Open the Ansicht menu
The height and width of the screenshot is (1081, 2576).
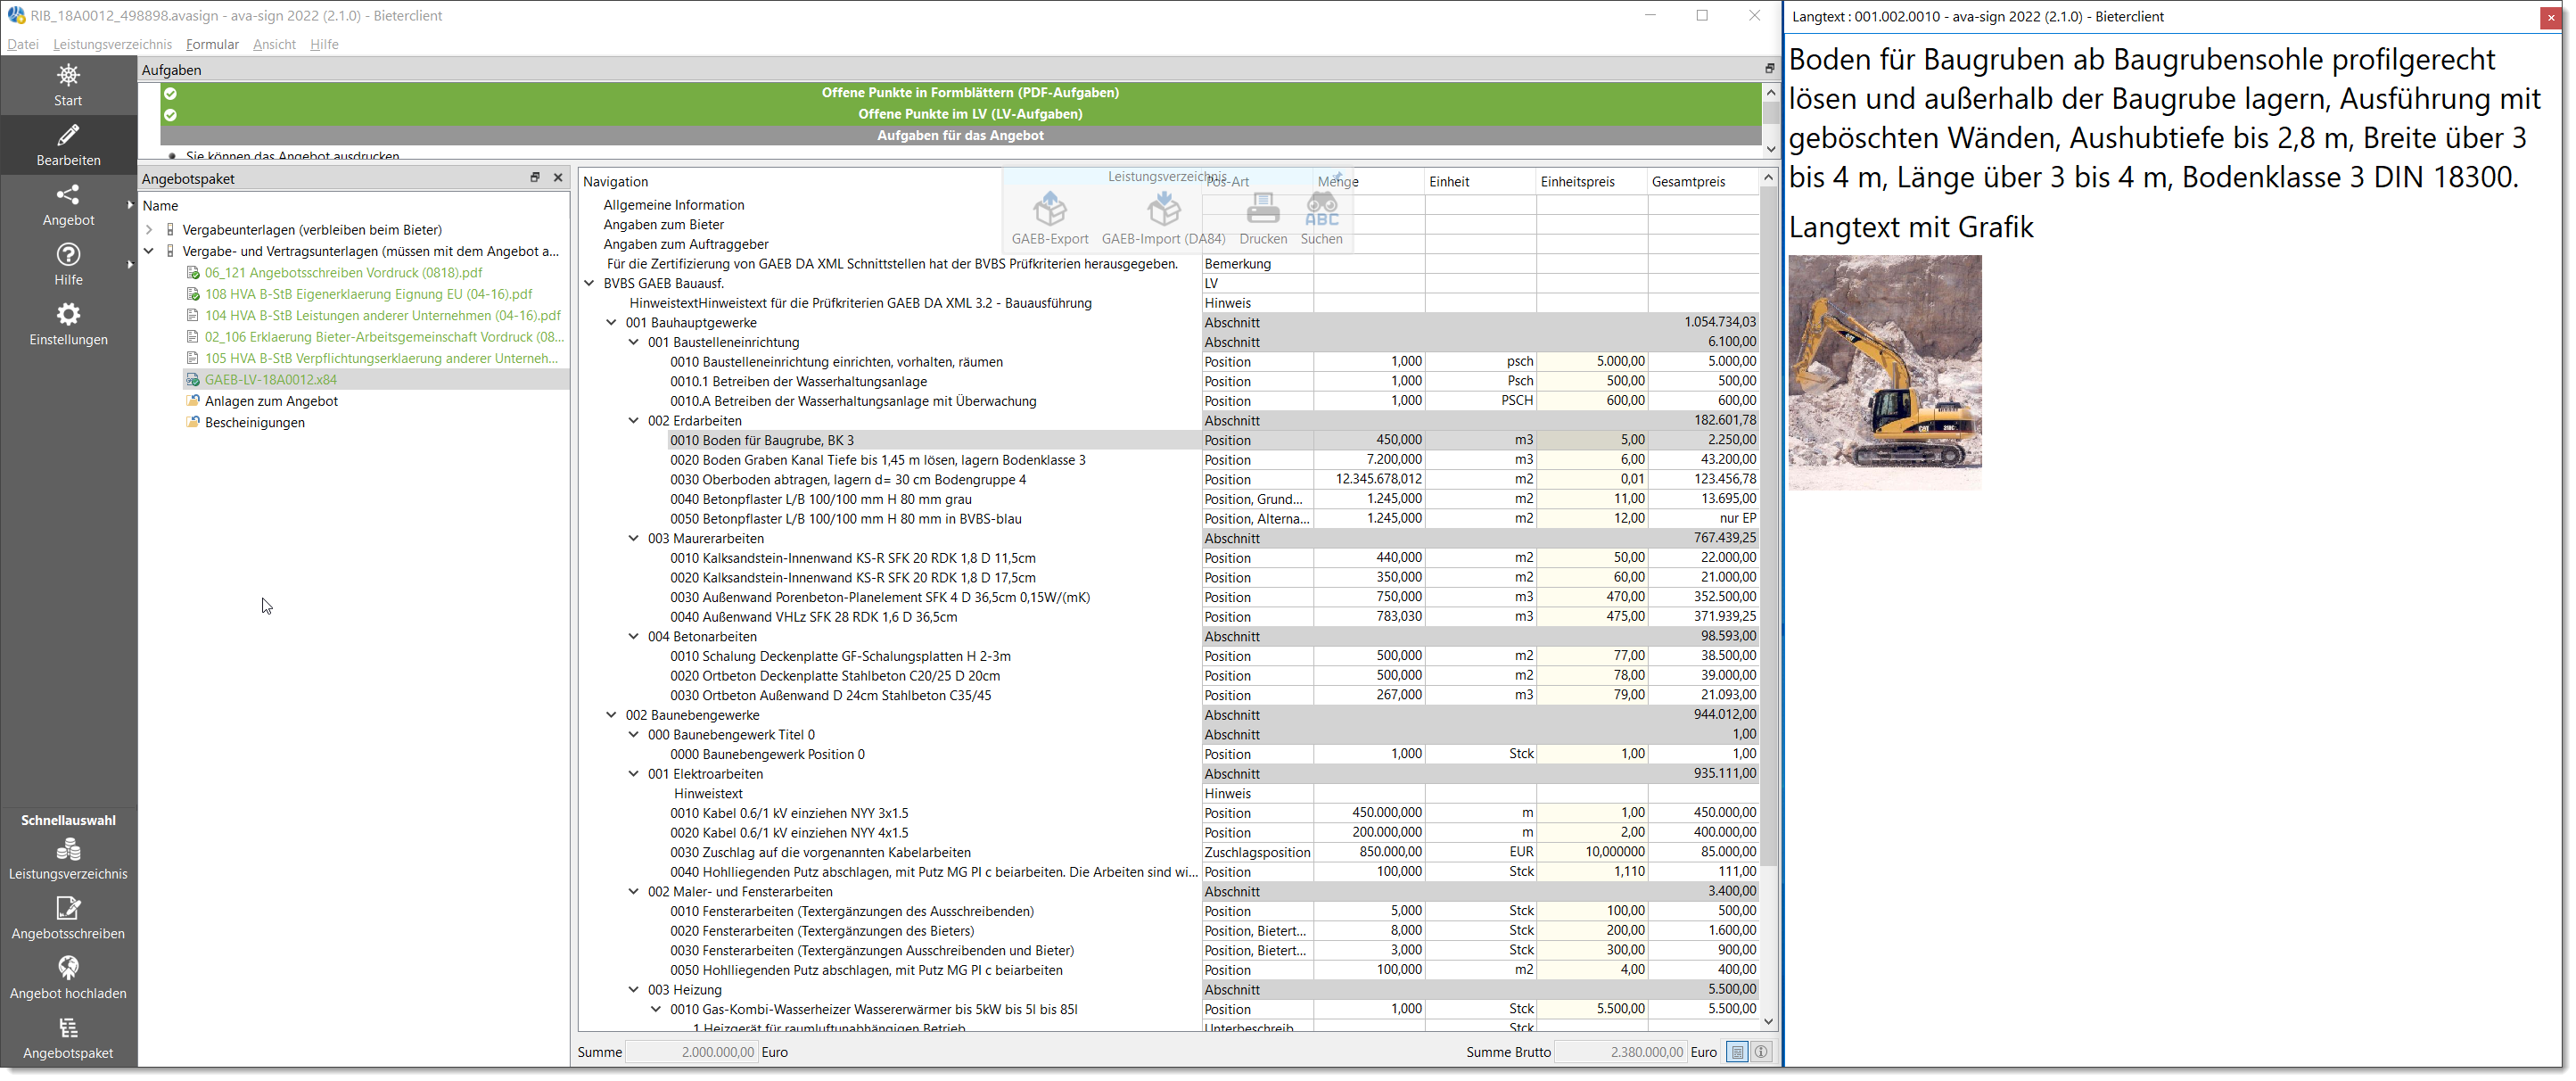tap(274, 44)
